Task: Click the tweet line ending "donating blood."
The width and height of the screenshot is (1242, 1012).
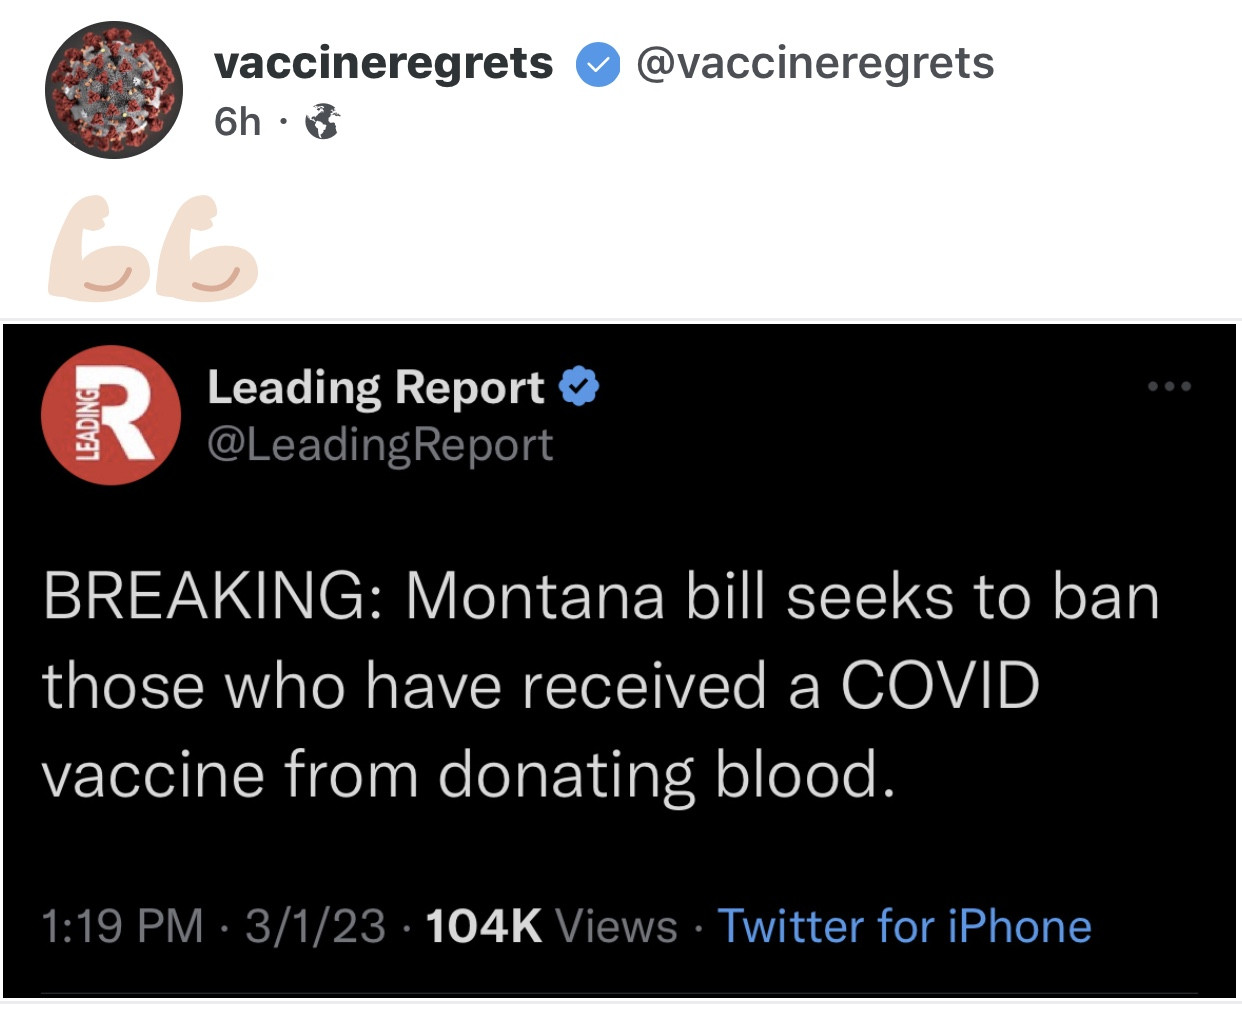Action: [x=468, y=775]
